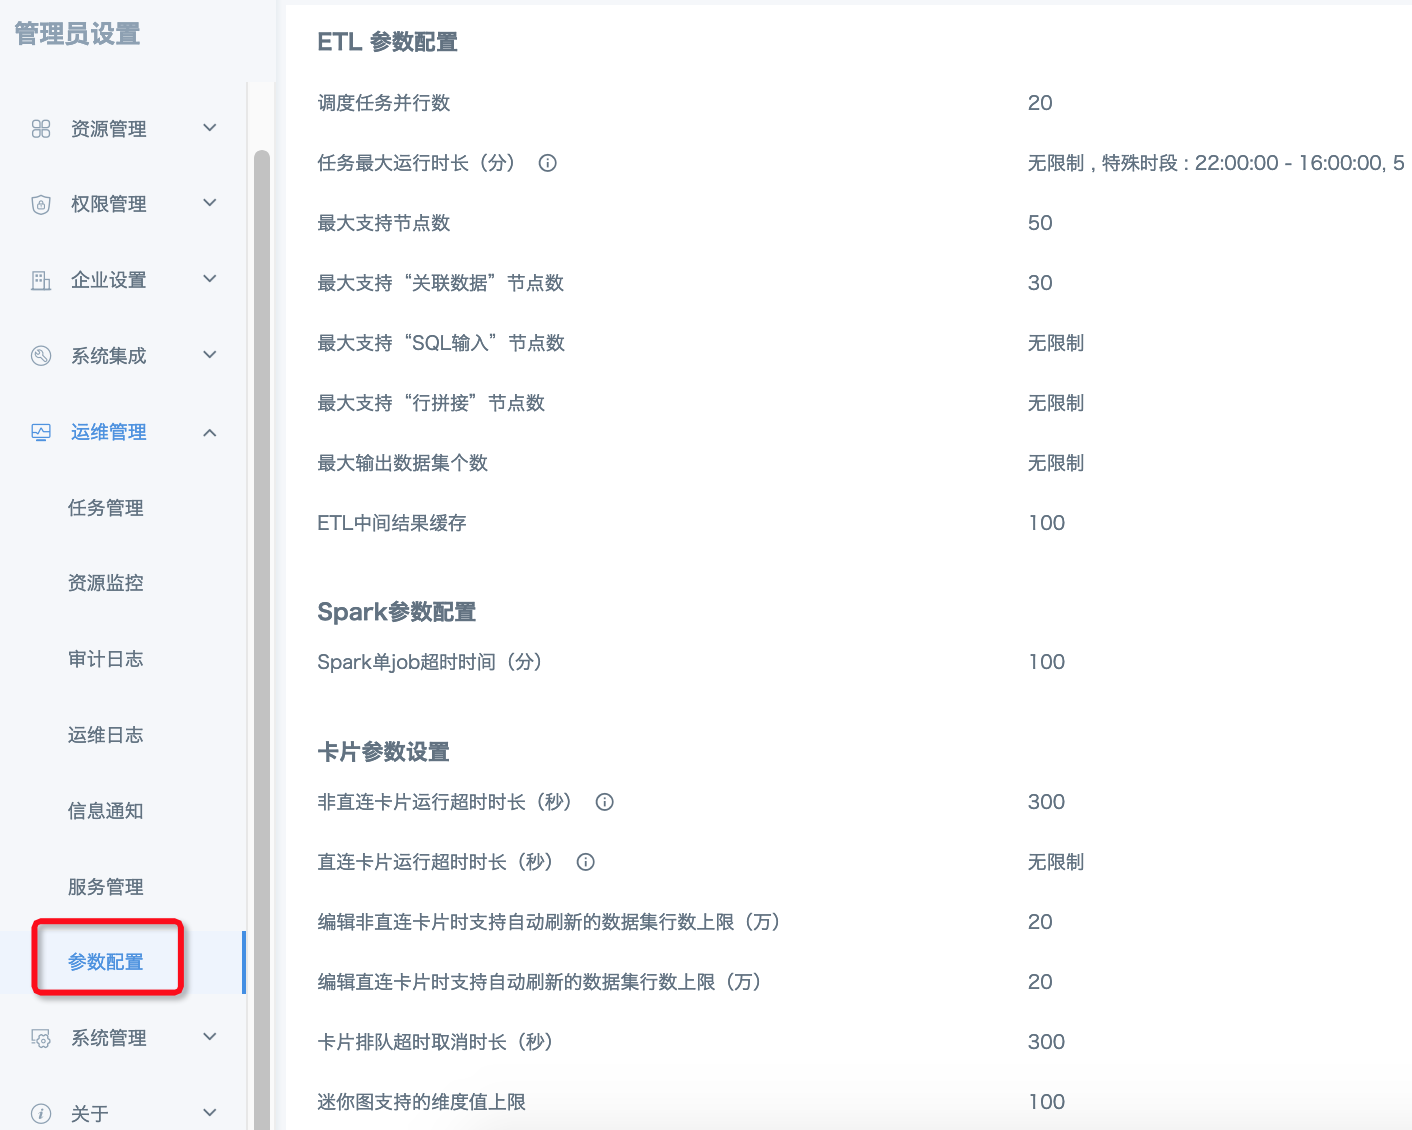The height and width of the screenshot is (1130, 1412).
Task: Click info icon beside 非直连卡片运行超时时长
Action: (604, 802)
